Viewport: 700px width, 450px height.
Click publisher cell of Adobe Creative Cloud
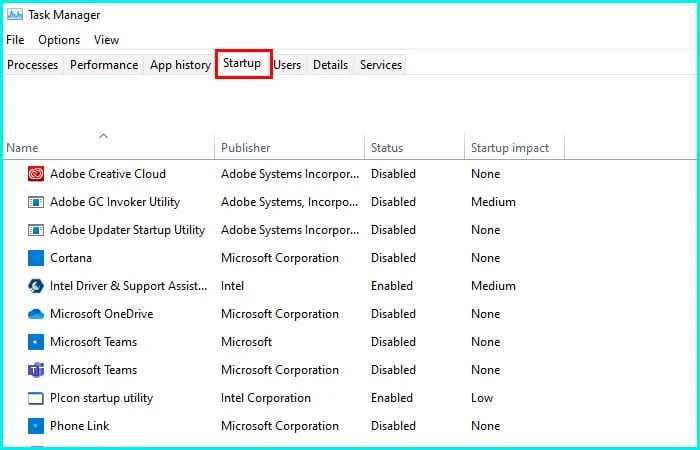point(290,174)
